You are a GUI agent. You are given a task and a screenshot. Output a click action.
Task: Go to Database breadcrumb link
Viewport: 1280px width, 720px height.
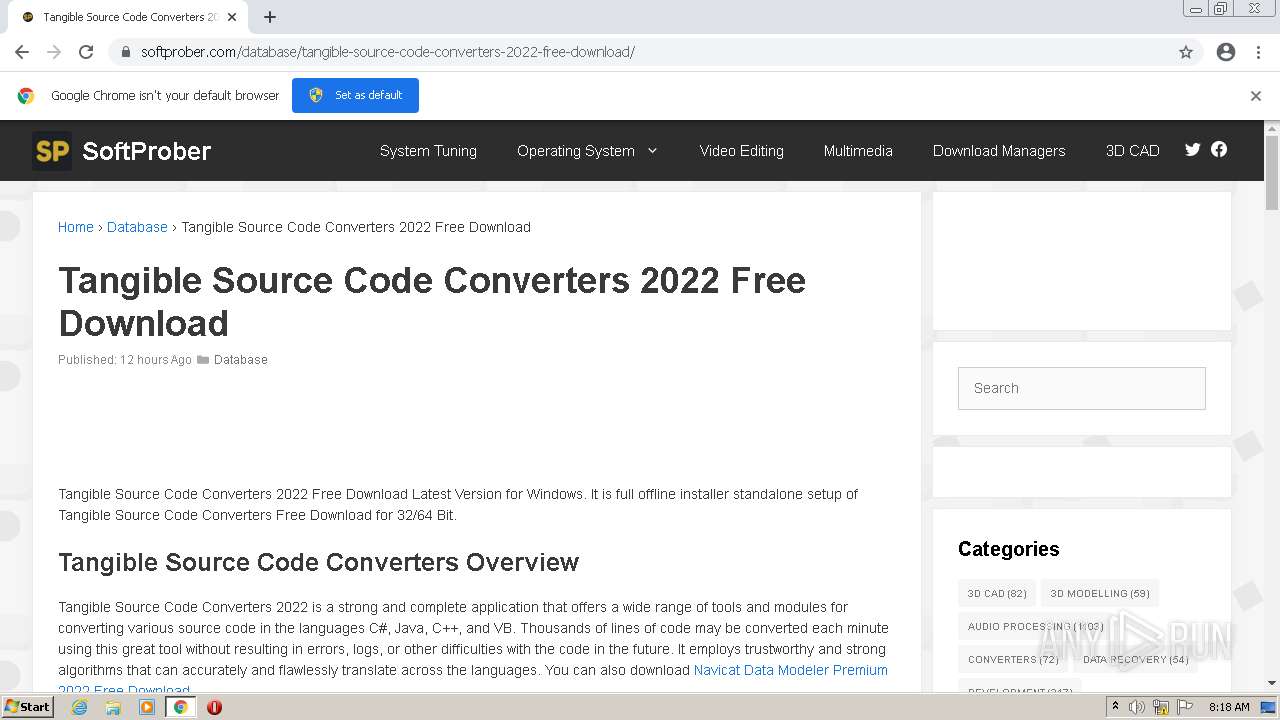(x=137, y=227)
